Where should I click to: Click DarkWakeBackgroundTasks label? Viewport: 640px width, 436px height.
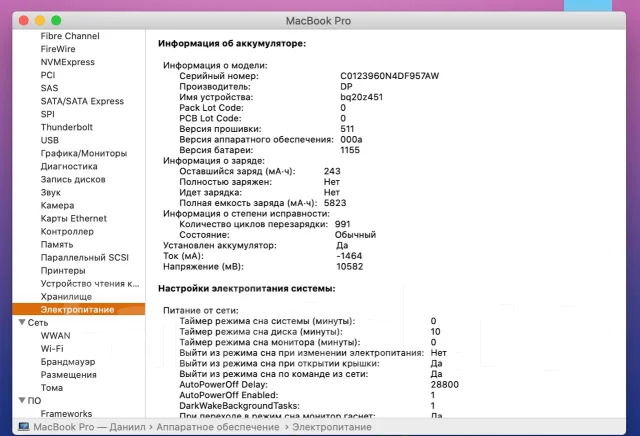pos(239,406)
